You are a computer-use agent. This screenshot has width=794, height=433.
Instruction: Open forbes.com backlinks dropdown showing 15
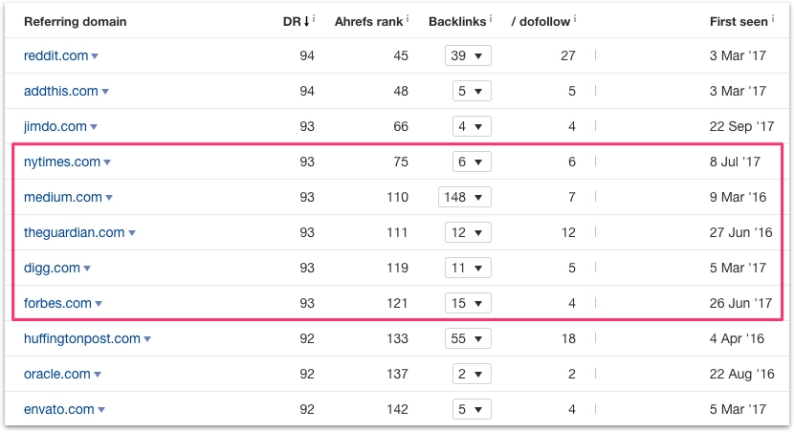(468, 304)
